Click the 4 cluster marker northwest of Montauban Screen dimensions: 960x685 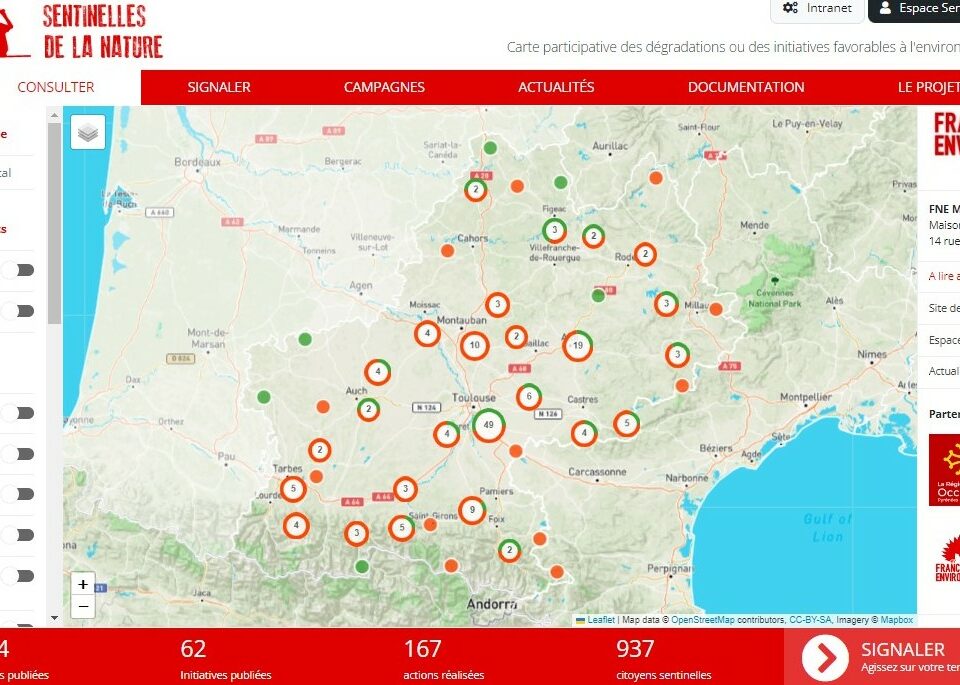point(427,334)
